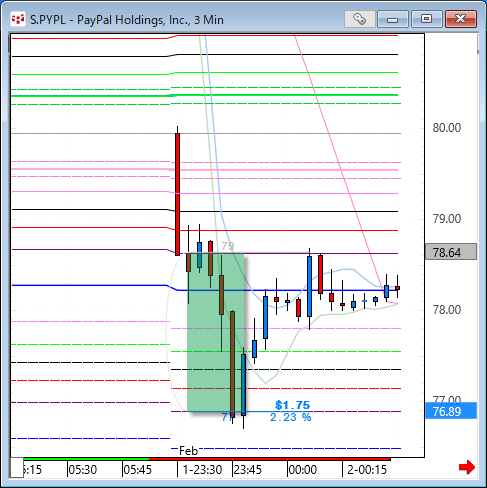
Task: Minimize the S.PYPL chart window
Action: coord(393,19)
